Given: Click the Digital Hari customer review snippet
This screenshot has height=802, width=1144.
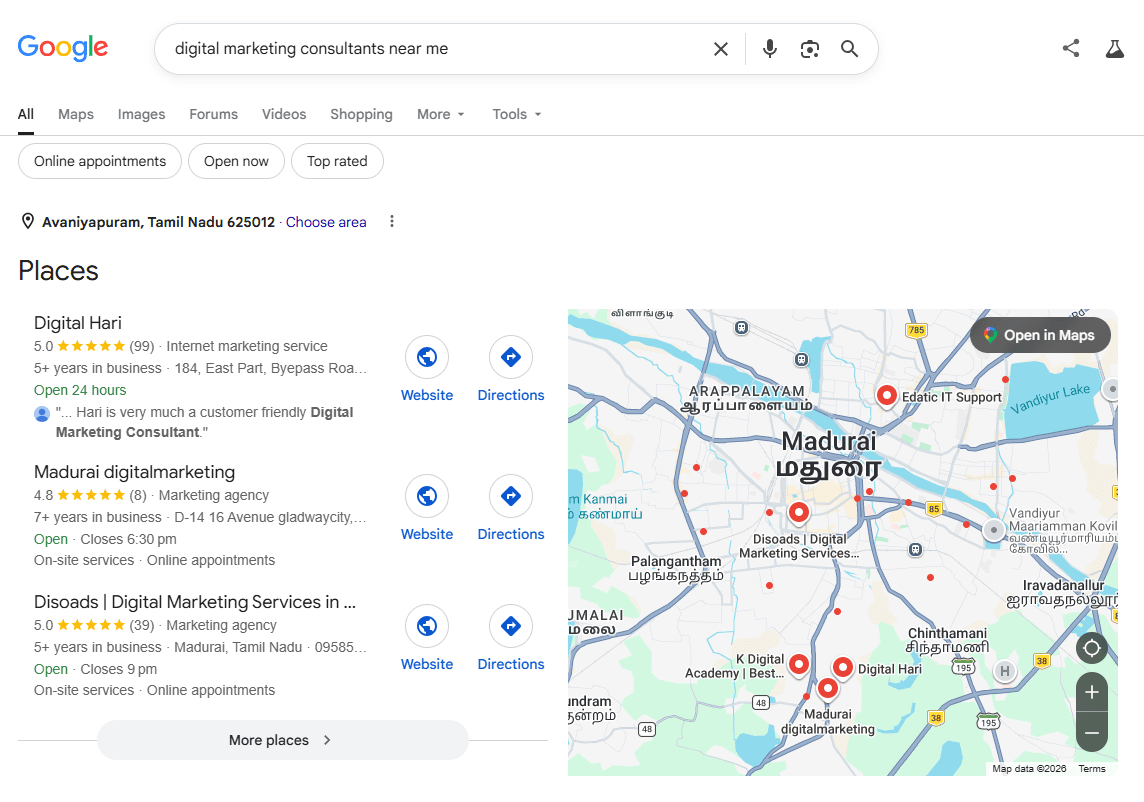Looking at the screenshot, I should [x=204, y=422].
